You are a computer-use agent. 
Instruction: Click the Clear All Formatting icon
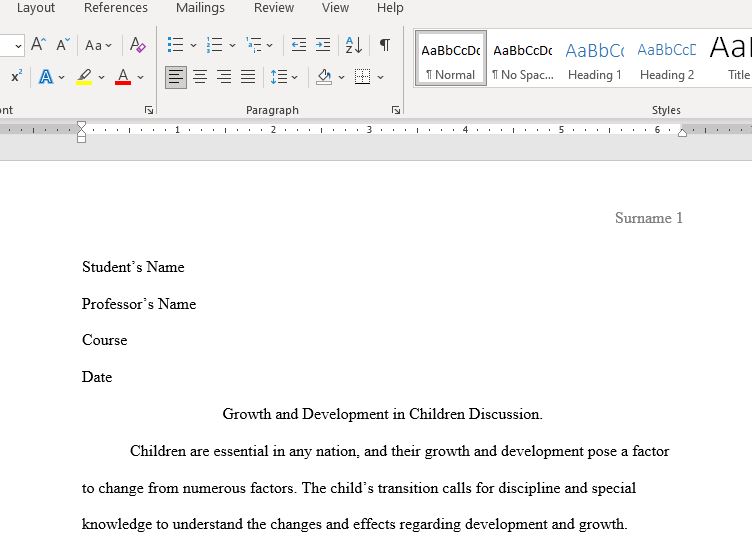pos(138,45)
